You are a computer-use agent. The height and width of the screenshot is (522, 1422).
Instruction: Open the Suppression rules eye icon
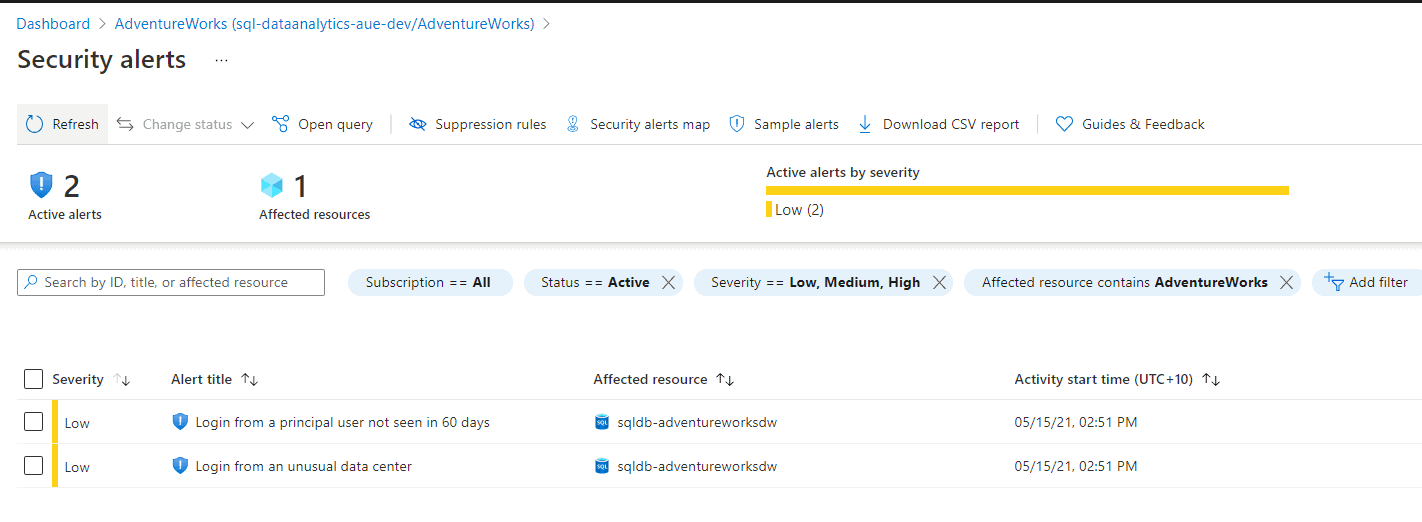tap(418, 124)
